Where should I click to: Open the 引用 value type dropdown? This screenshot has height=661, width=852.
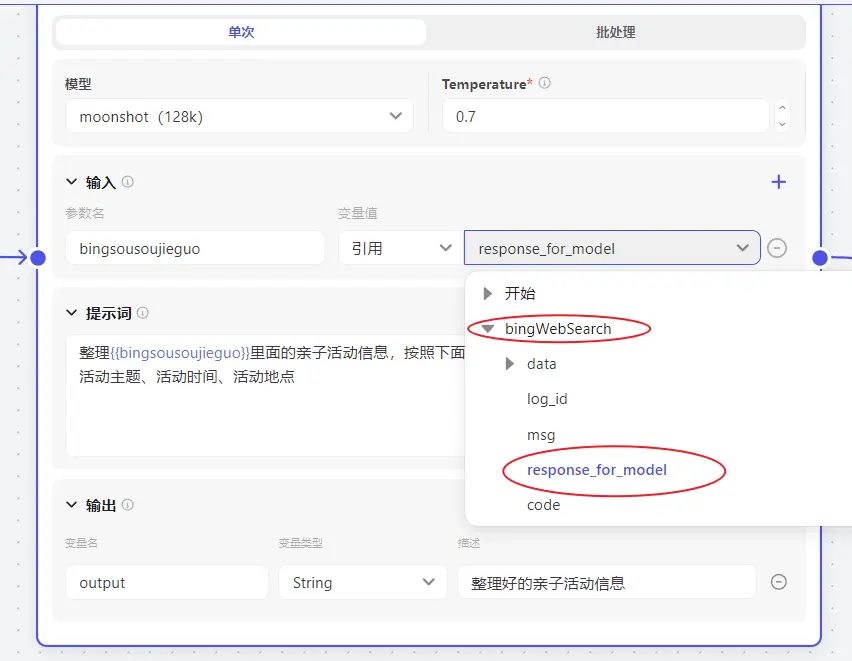(400, 248)
